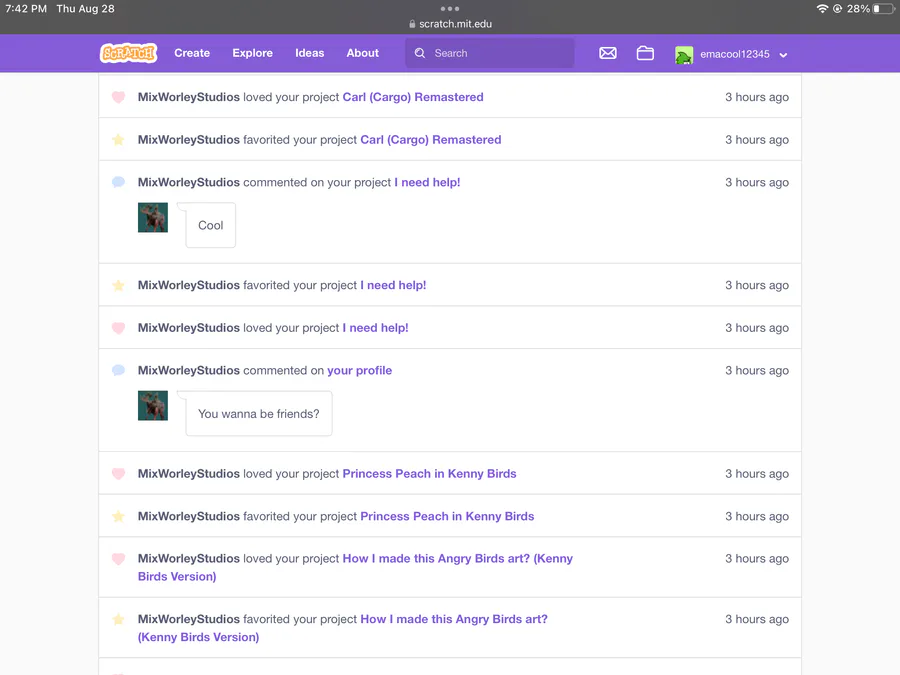The width and height of the screenshot is (900, 675).
Task: Click the comment bubble icon for I need help!
Action: (118, 182)
